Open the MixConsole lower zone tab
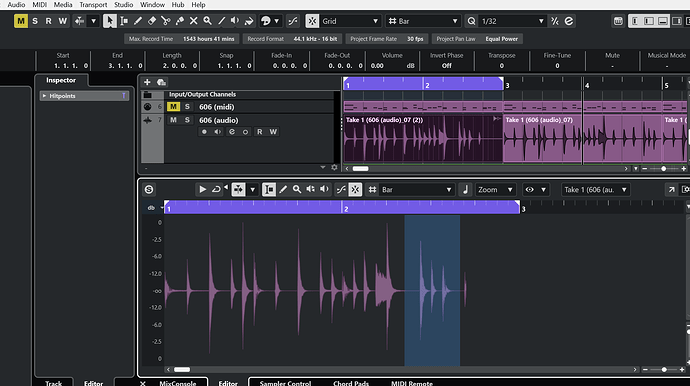 (177, 383)
